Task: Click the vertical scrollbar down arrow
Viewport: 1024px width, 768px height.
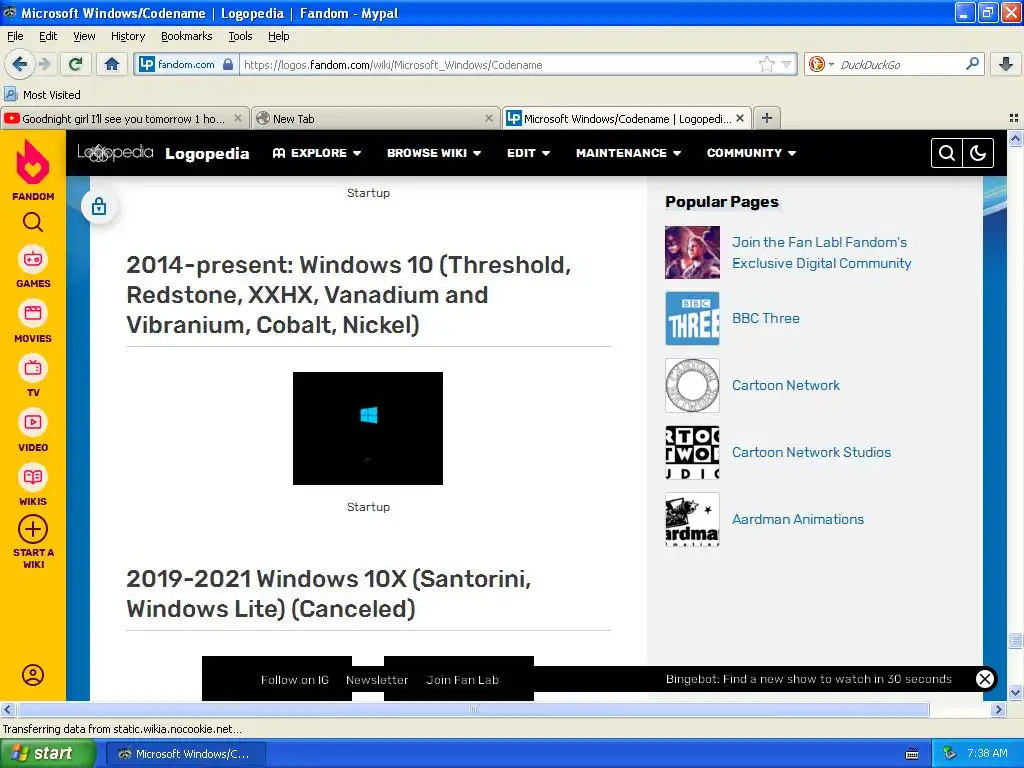Action: point(1015,692)
